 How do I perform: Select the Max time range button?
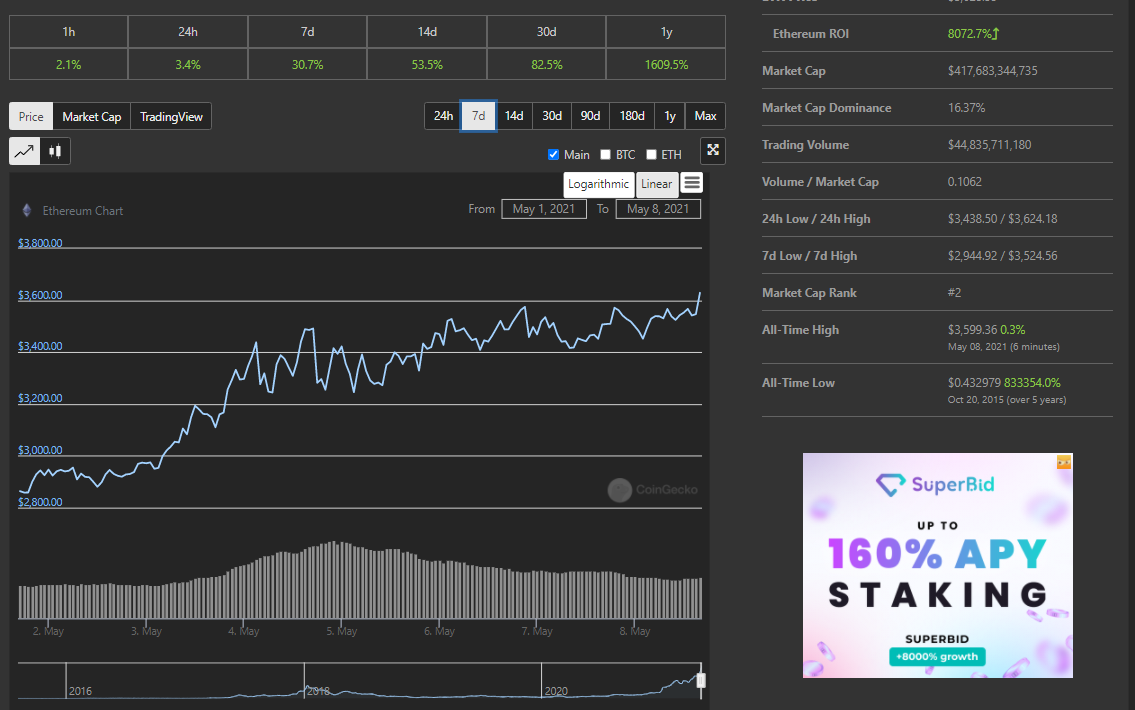(706, 116)
